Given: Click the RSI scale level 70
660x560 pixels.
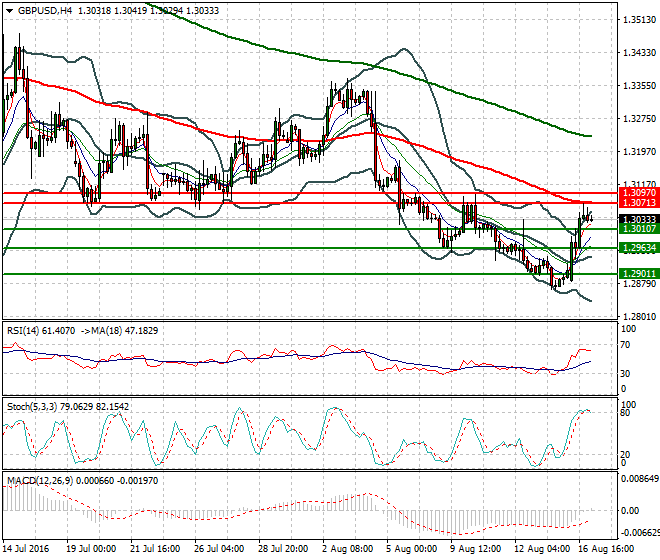Looking at the screenshot, I should point(625,345).
